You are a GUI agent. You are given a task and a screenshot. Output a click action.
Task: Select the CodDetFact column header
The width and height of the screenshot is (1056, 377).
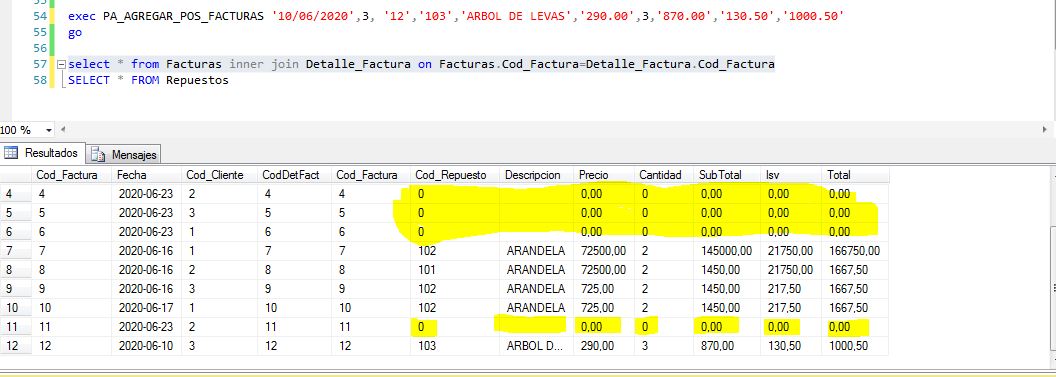click(294, 175)
